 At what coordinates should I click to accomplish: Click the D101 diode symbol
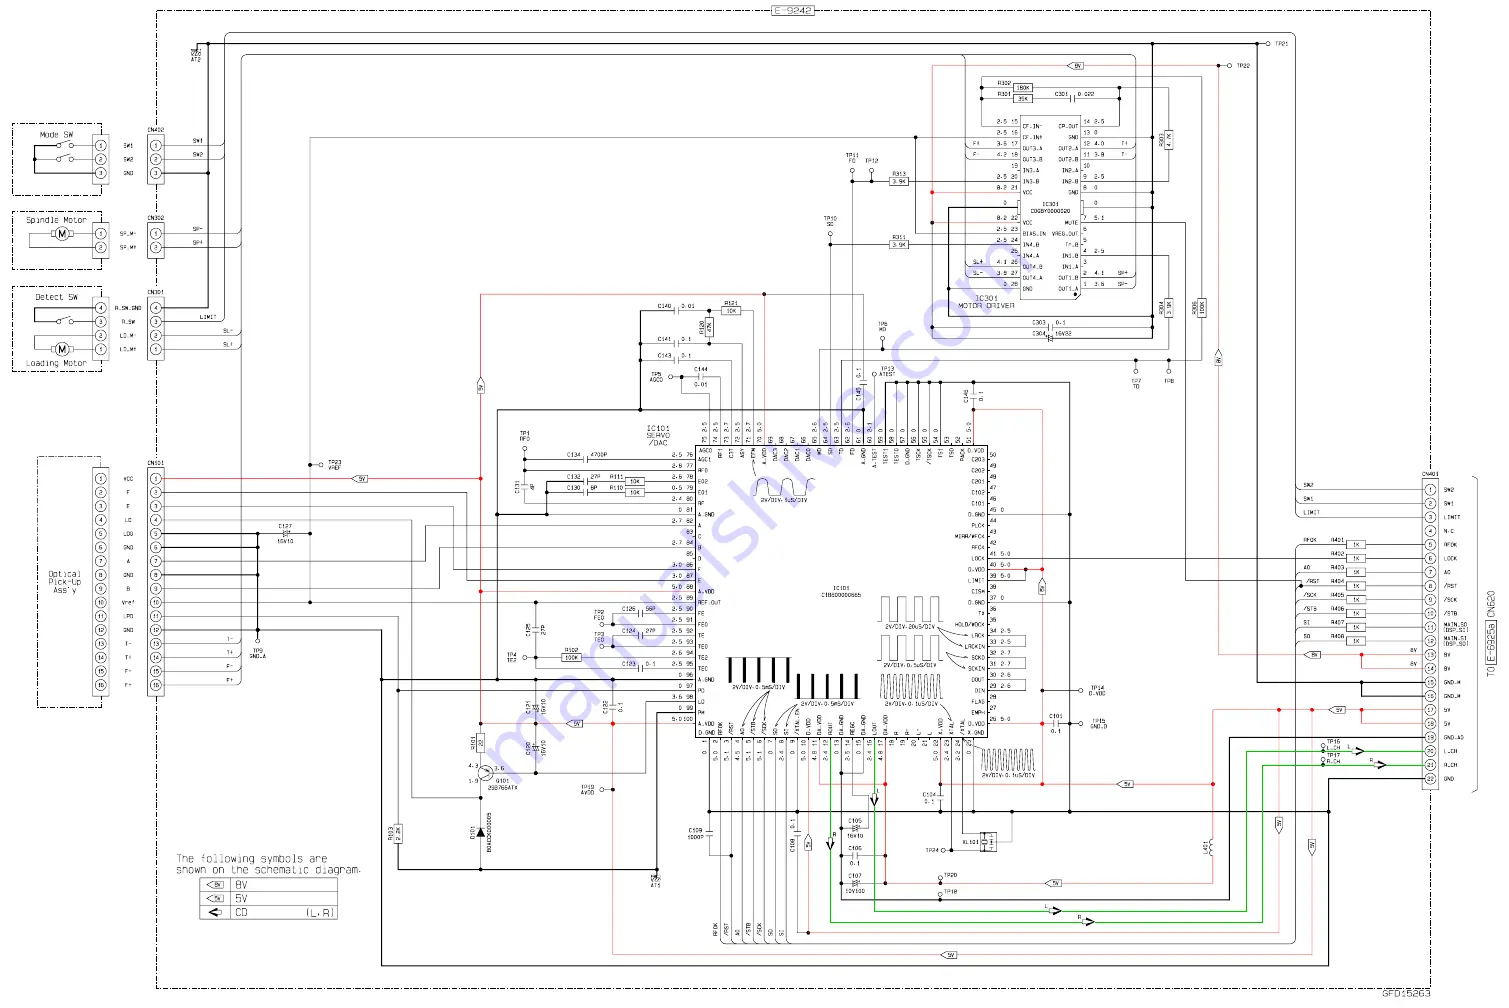(x=478, y=830)
